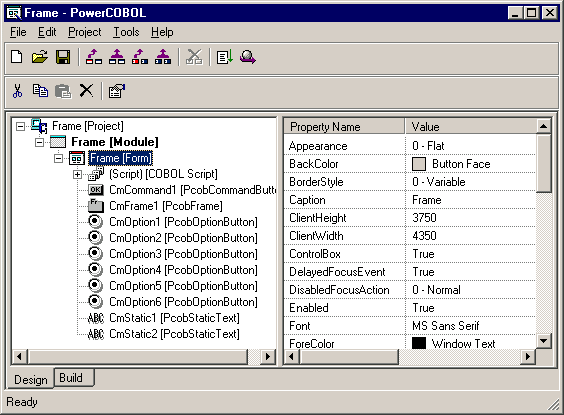Click the COBOL Script icon
The image size is (564, 415).
pos(96,174)
